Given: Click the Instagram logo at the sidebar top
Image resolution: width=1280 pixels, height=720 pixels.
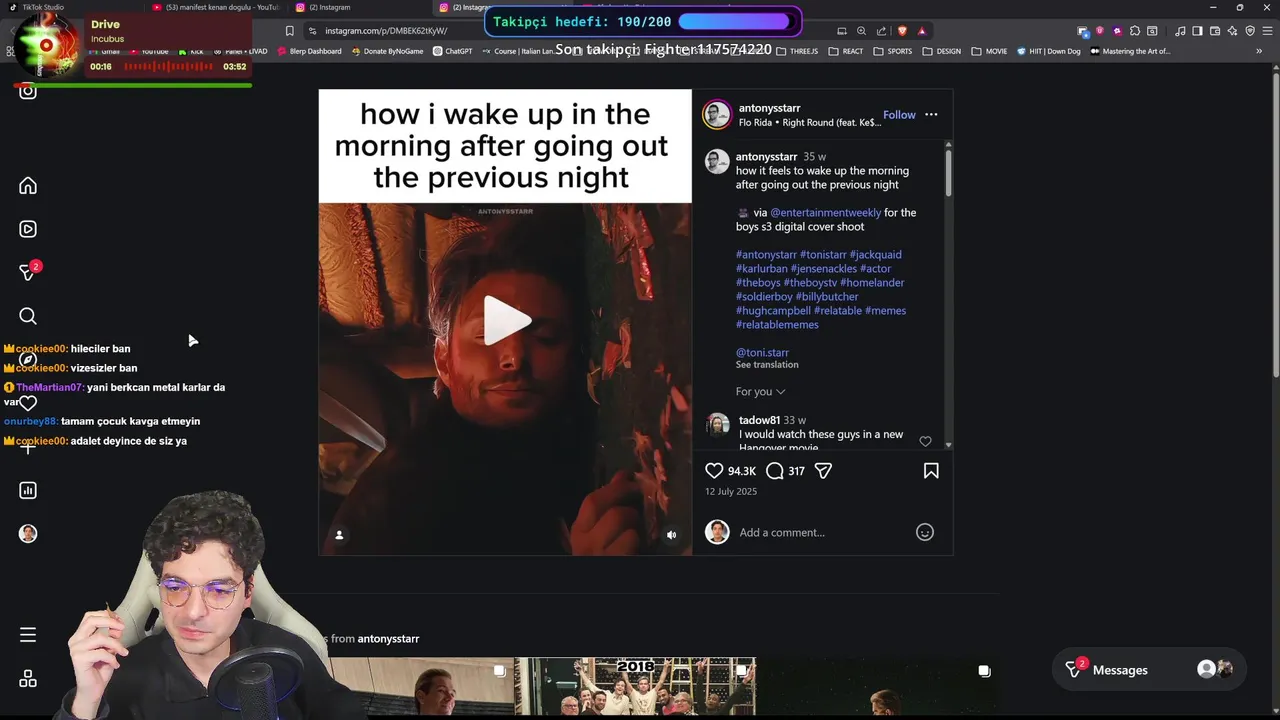Looking at the screenshot, I should coord(28,91).
